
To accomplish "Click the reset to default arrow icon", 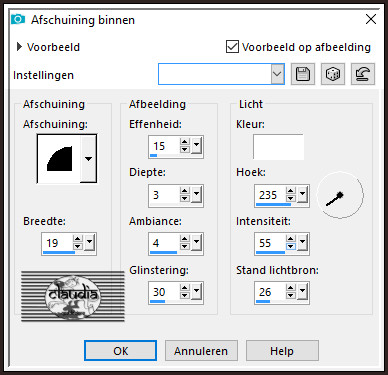I will [x=363, y=74].
